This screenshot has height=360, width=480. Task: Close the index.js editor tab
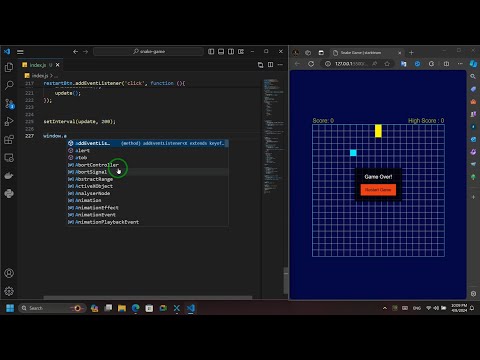(58, 65)
